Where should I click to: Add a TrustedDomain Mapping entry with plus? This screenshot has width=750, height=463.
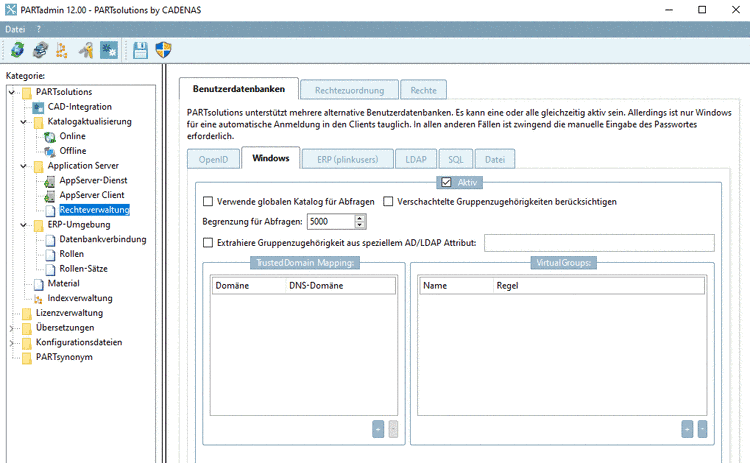coord(378,429)
